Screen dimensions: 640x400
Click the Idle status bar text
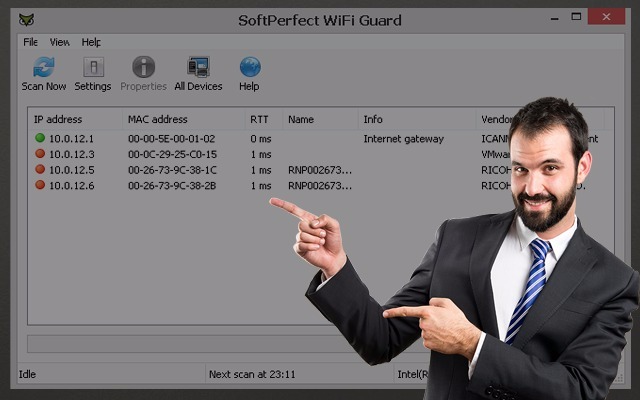pos(27,374)
